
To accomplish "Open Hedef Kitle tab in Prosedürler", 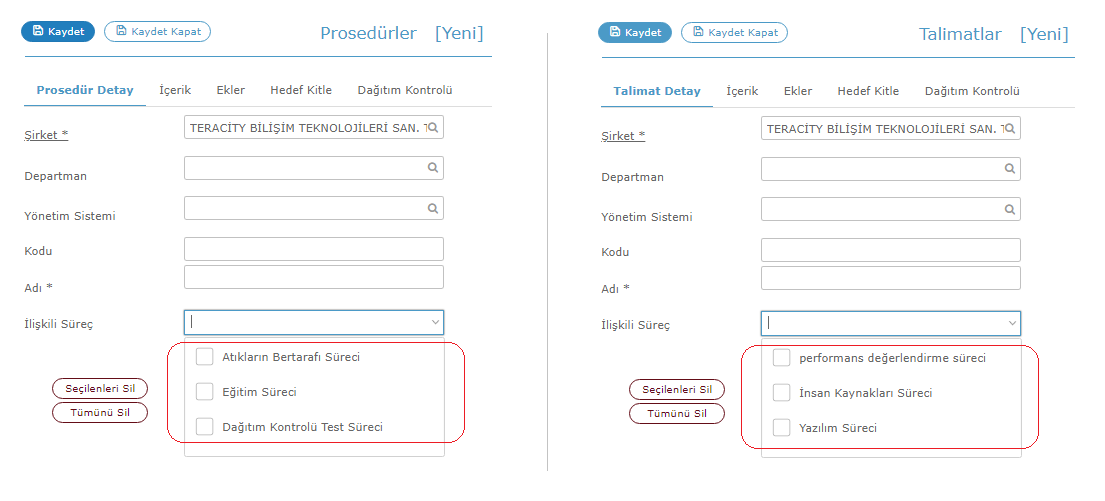I will coord(301,90).
